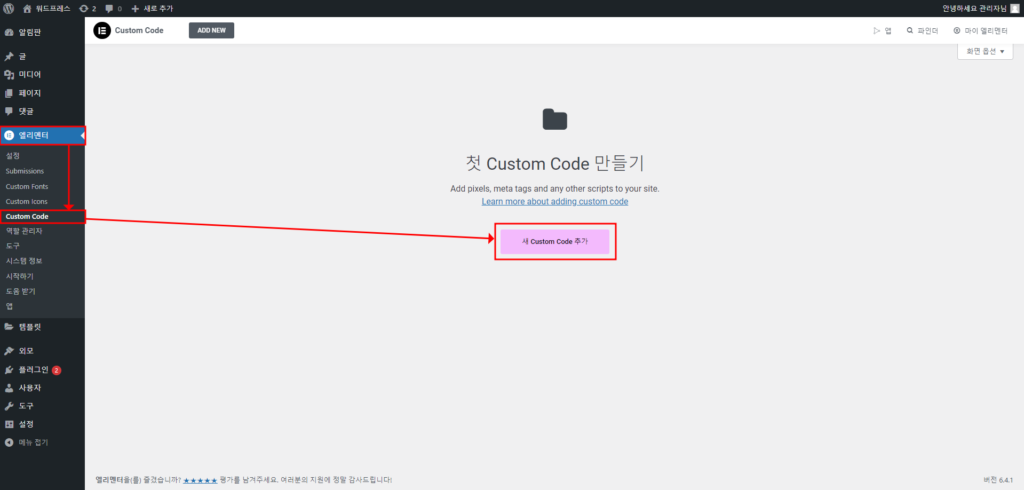Click the 버전 6.4.1 version text

tap(1001, 480)
